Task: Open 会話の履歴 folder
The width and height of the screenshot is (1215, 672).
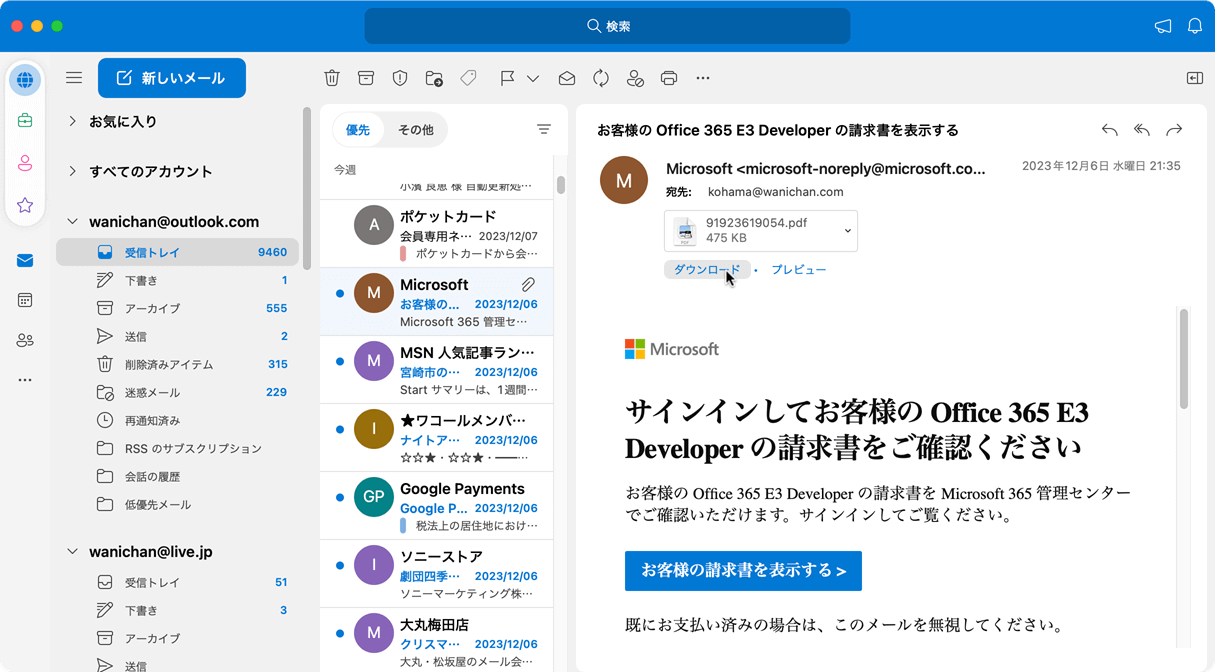Action: click(x=176, y=477)
